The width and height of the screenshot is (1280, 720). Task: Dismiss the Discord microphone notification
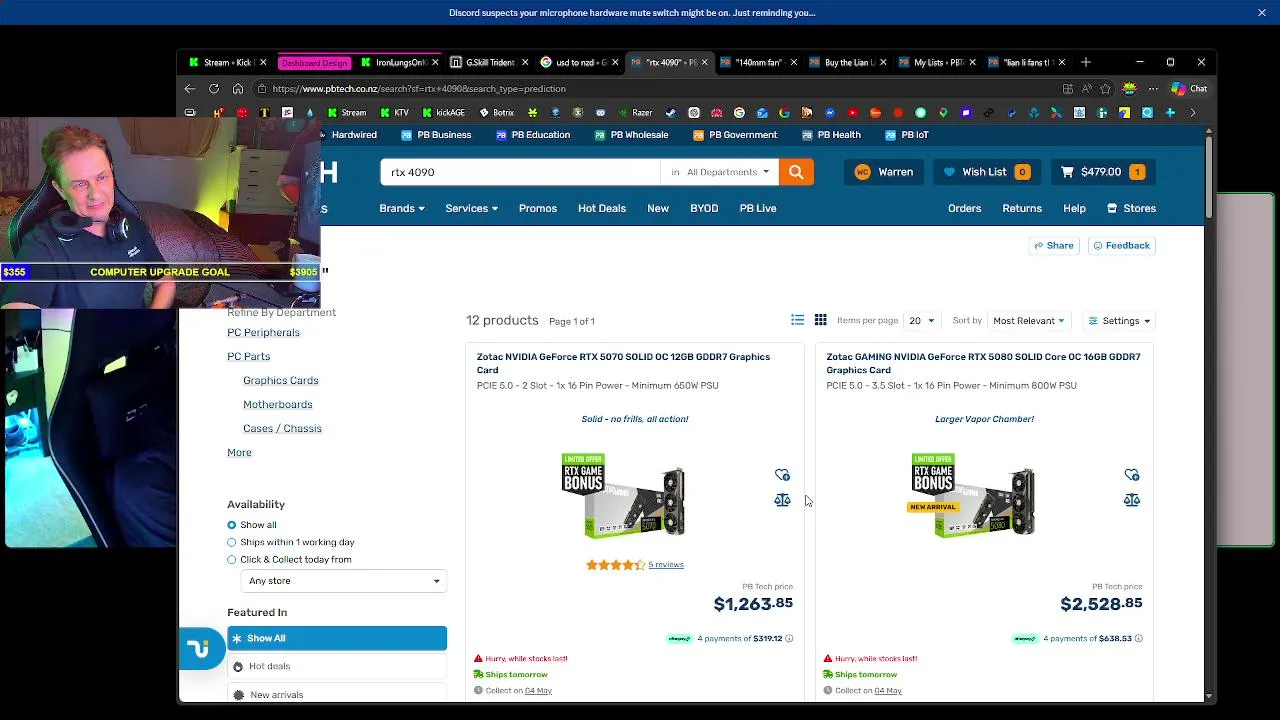coord(1262,13)
